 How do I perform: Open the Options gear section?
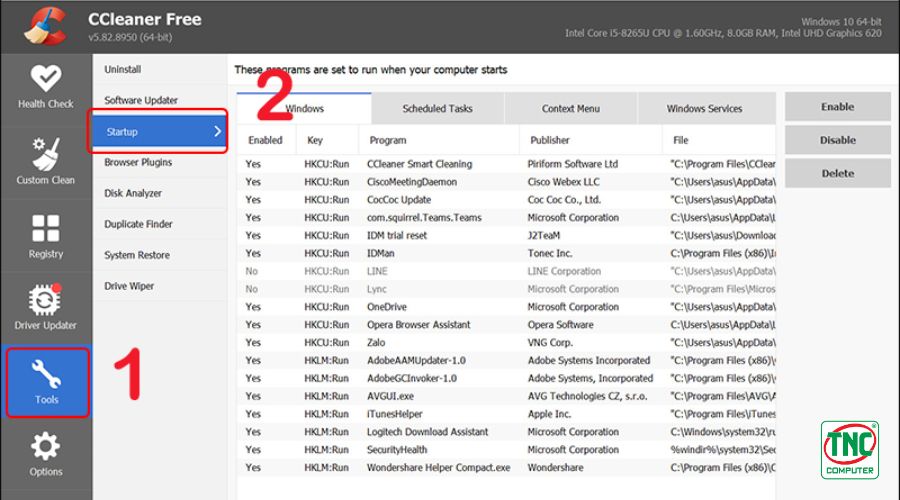[45, 455]
